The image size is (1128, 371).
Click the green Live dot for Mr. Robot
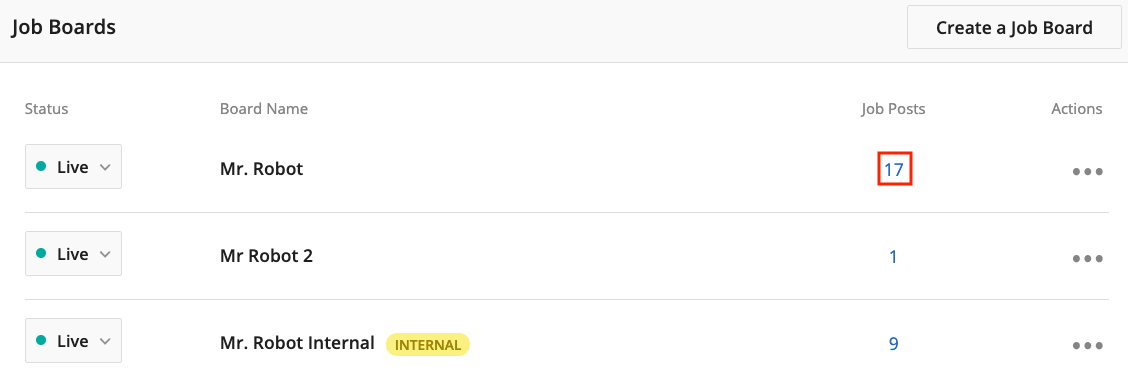click(x=41, y=166)
